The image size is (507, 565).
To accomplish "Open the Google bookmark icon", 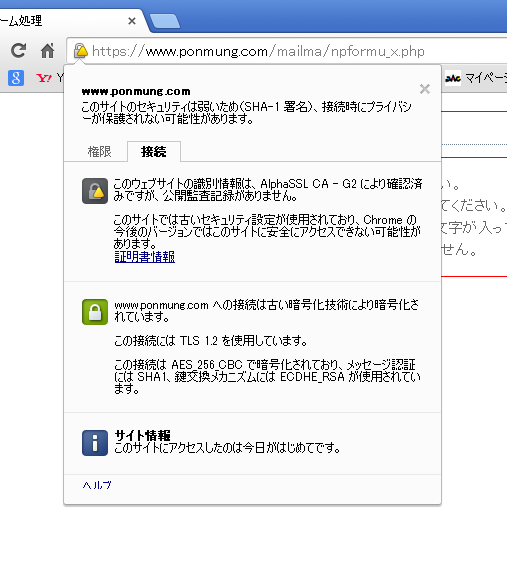I will (x=16, y=78).
